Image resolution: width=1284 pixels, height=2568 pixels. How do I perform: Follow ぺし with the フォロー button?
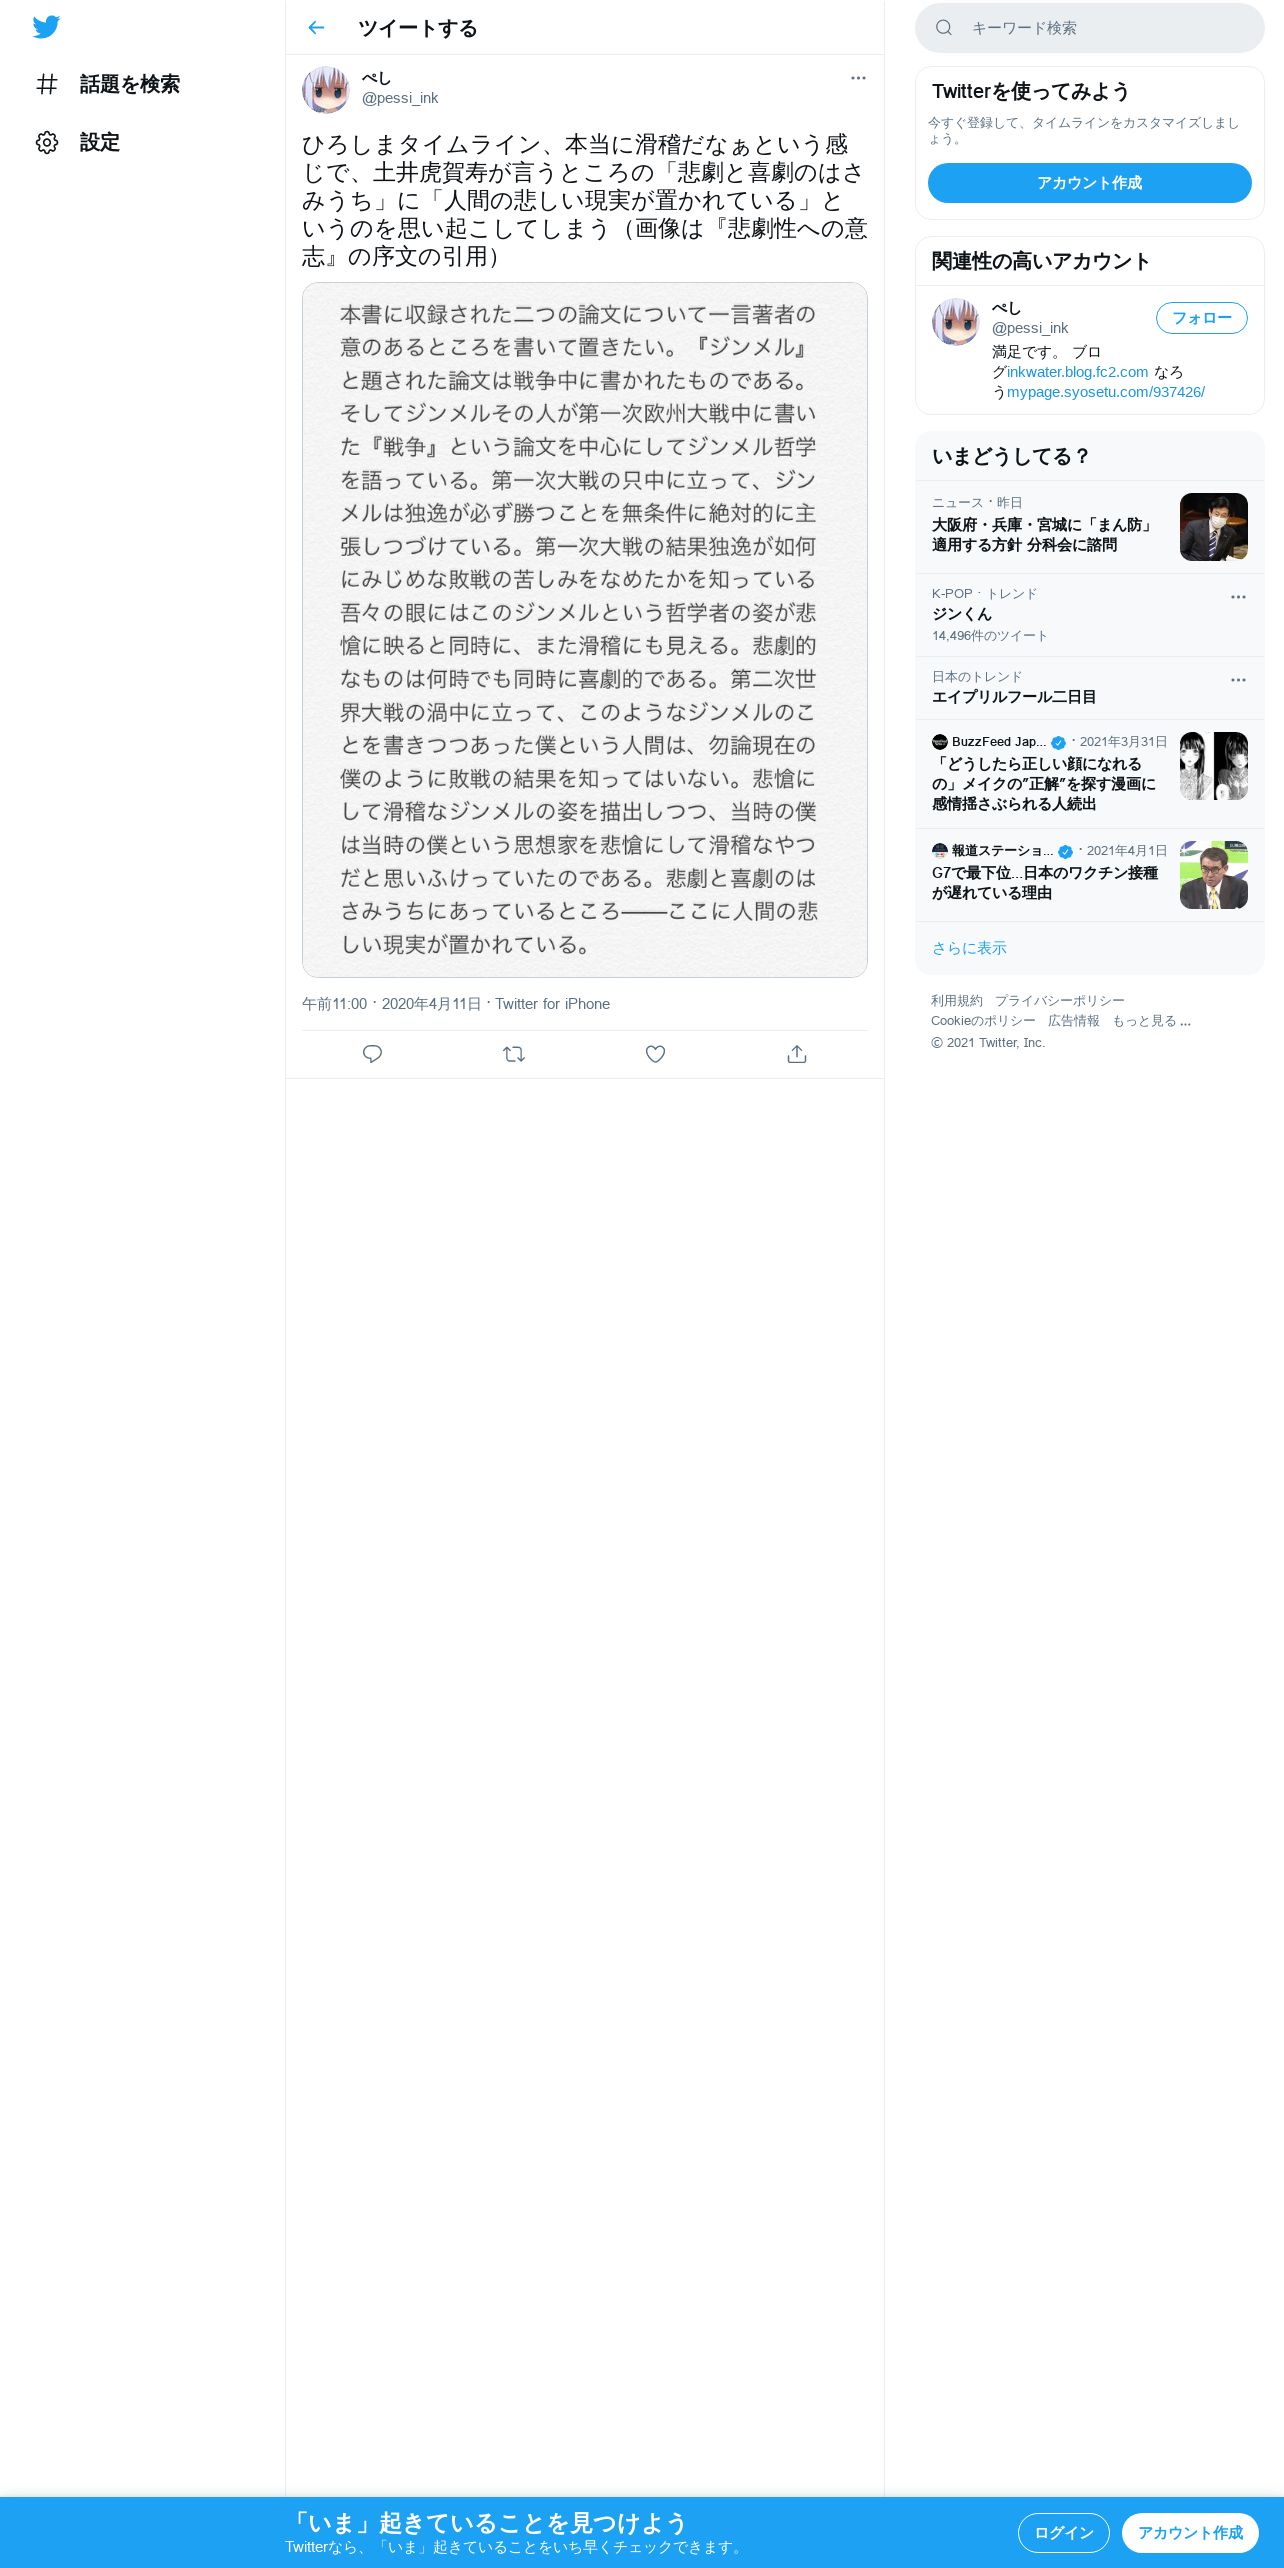coord(1202,318)
